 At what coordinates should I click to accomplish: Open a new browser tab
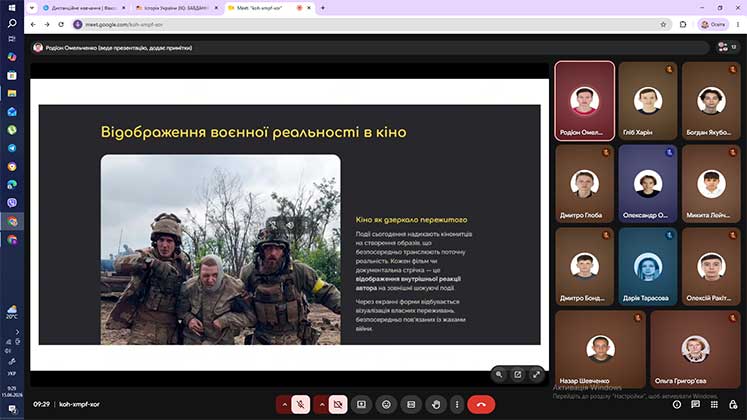click(x=323, y=8)
